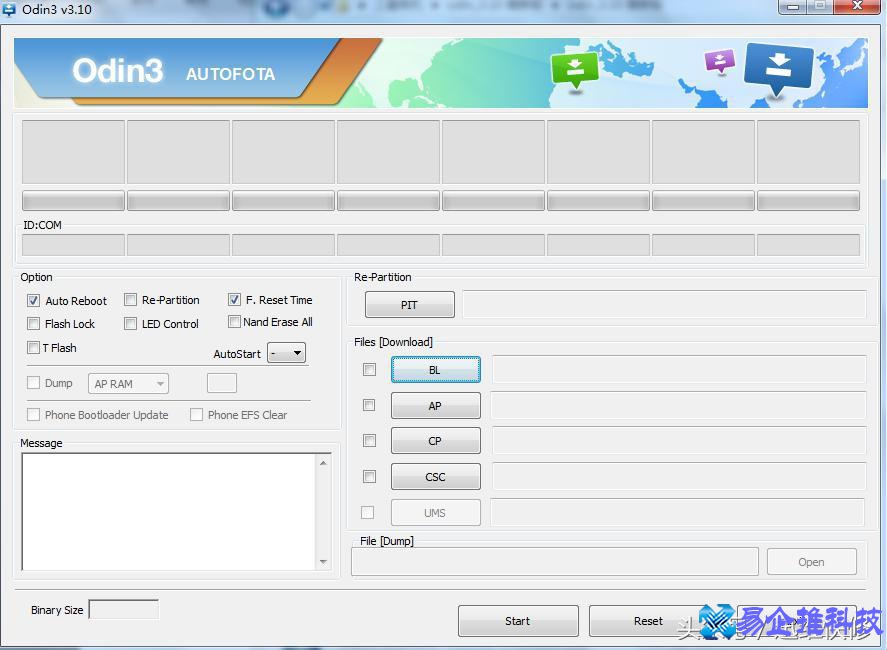Tick the checkbox beside the AP file
Viewport: 887px width, 650px height.
[x=369, y=405]
